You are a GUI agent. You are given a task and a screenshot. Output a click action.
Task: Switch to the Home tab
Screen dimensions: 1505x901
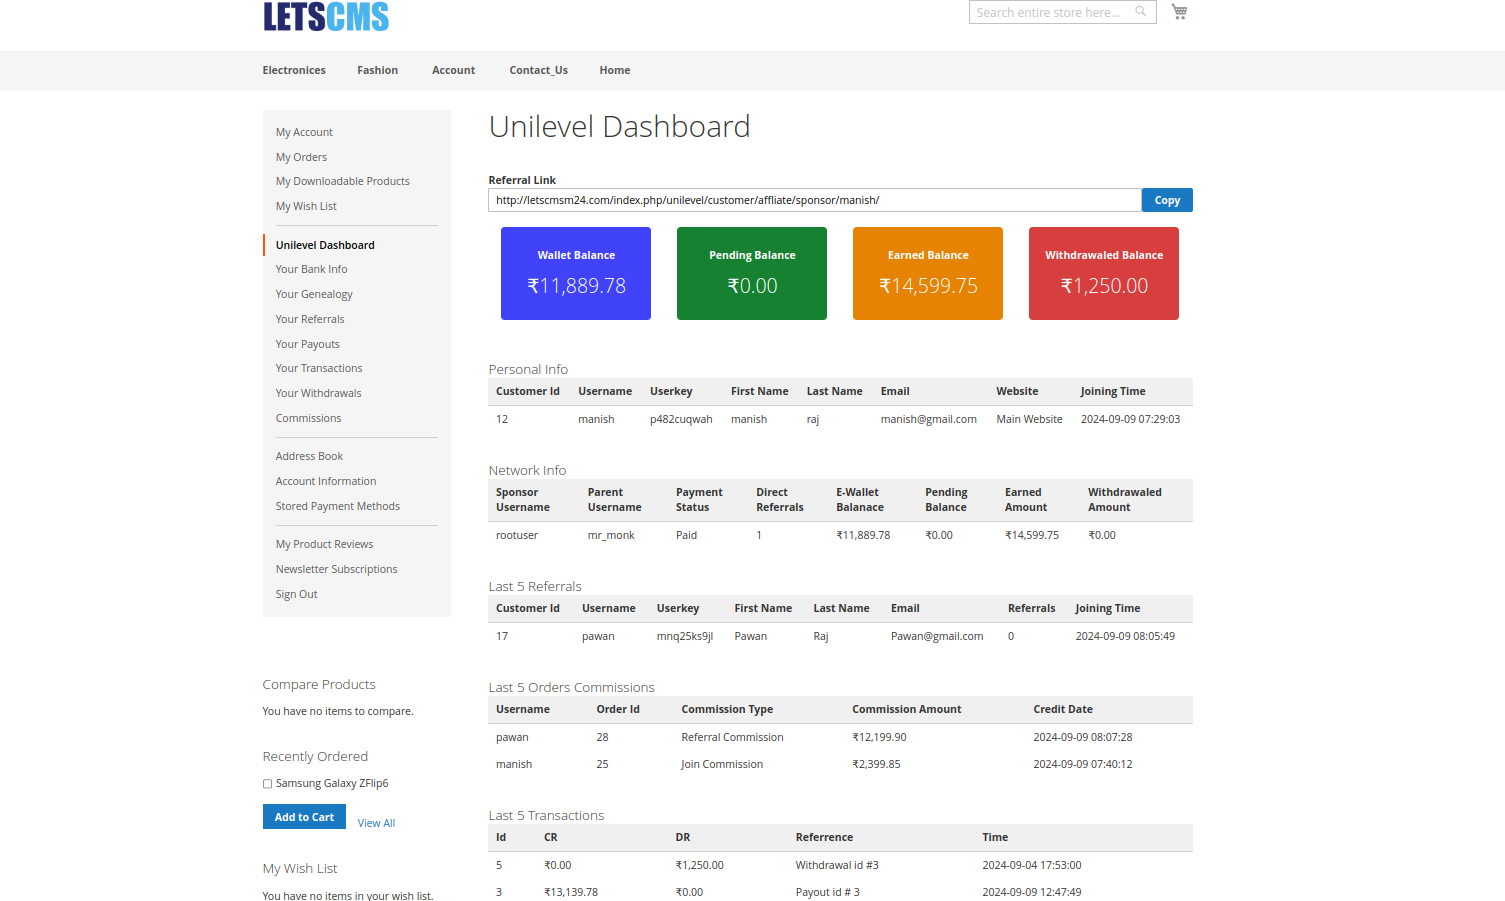point(614,70)
